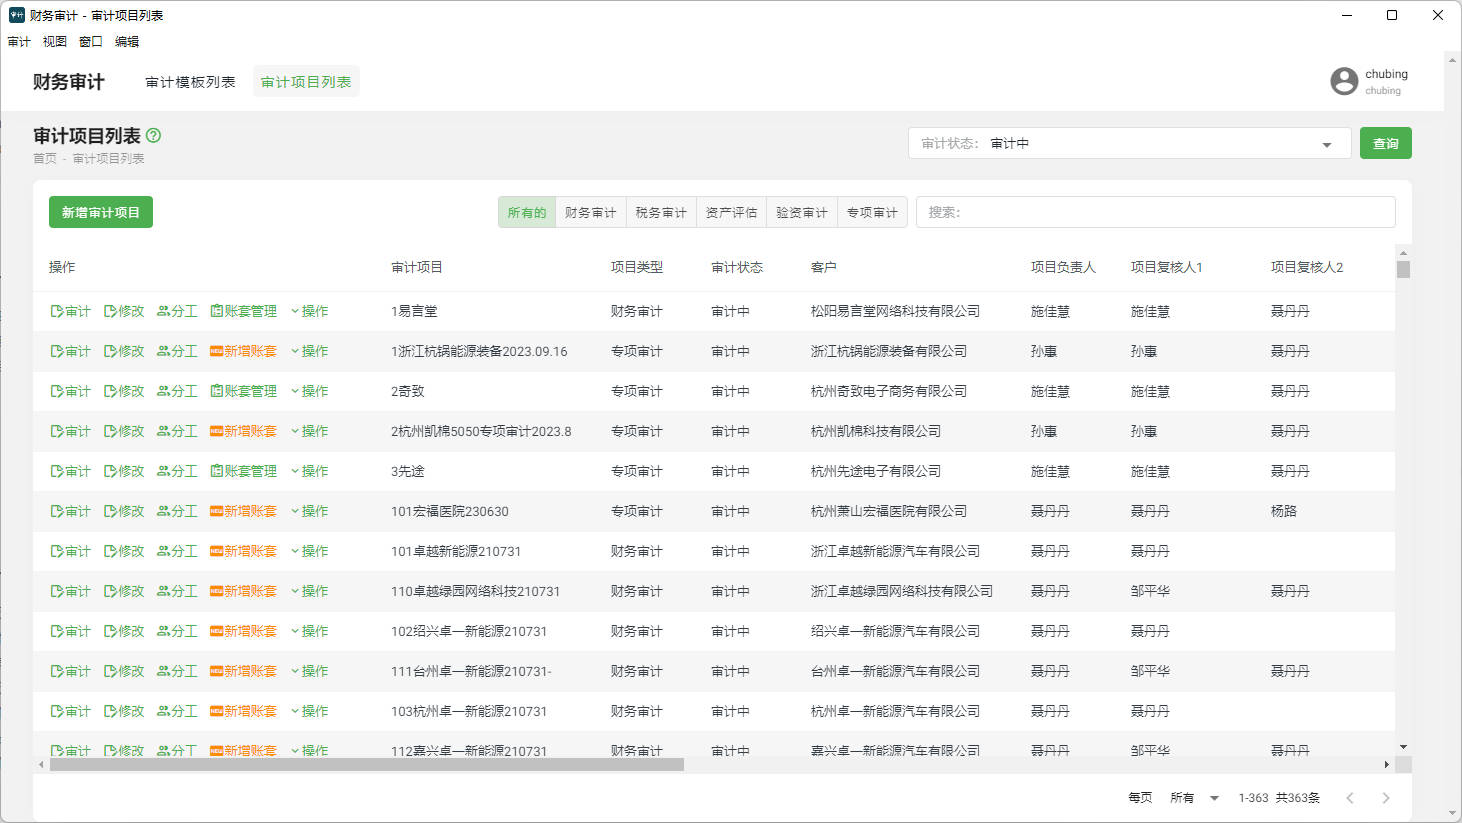Open the 审计状态 dropdown showing 审计中

tap(1130, 143)
